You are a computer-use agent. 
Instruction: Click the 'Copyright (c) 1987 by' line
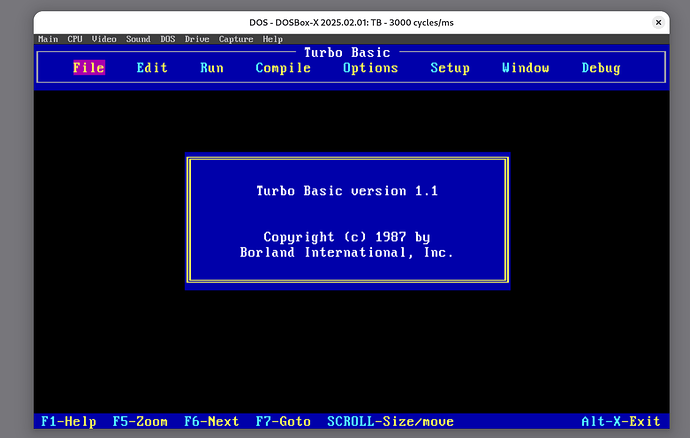(347, 237)
